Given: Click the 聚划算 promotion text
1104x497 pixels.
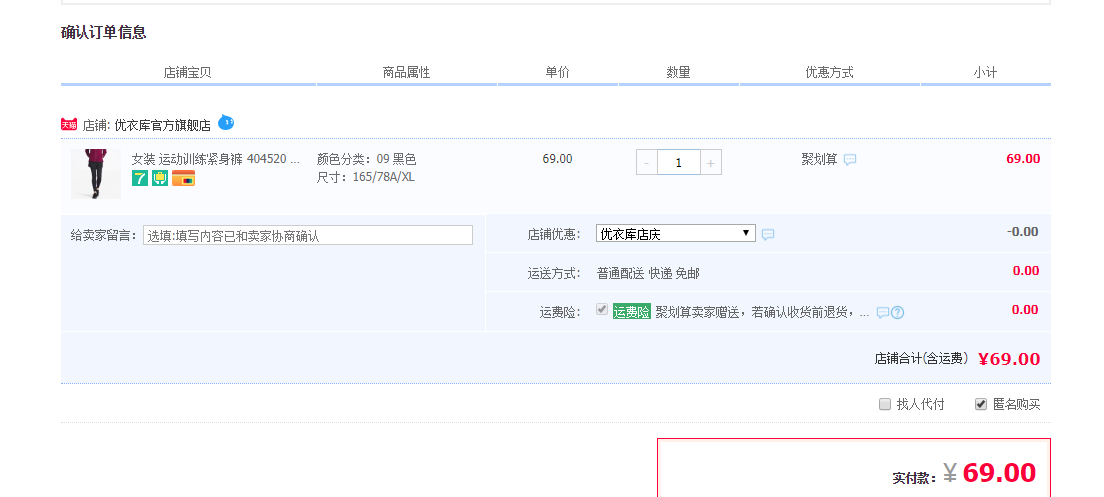Looking at the screenshot, I should 820,159.
